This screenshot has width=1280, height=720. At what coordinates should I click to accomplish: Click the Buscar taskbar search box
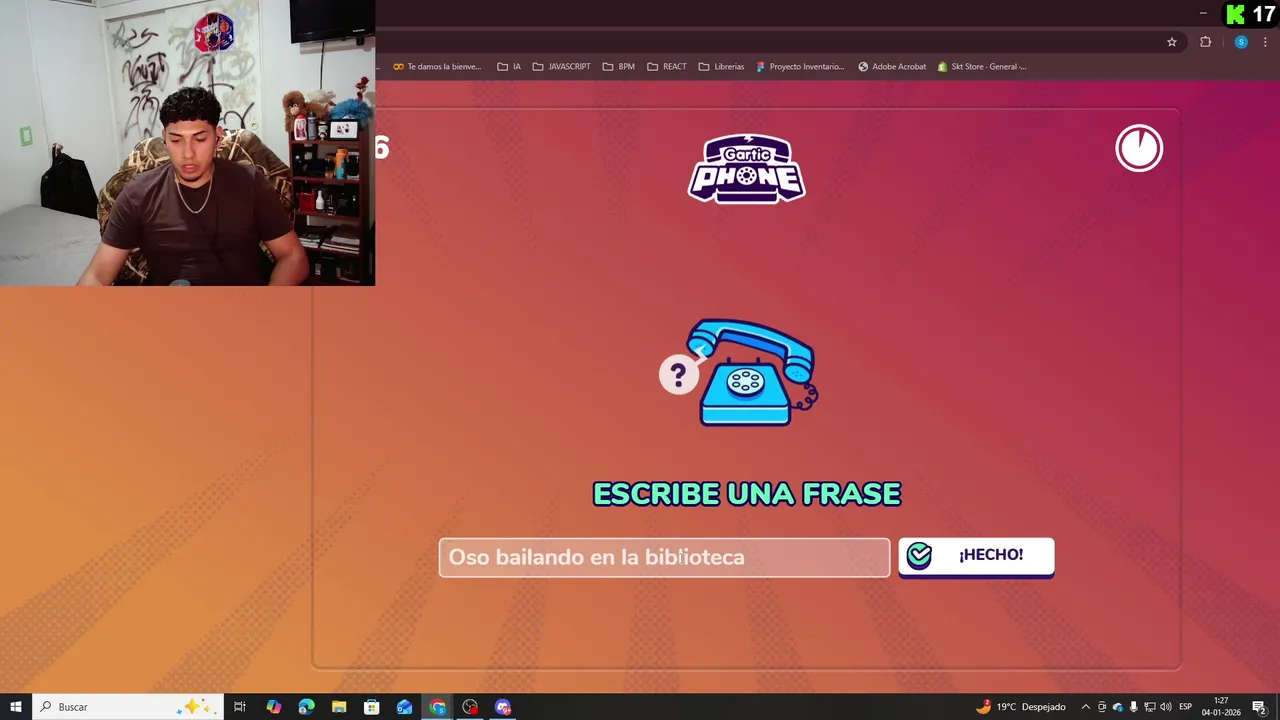[x=128, y=707]
